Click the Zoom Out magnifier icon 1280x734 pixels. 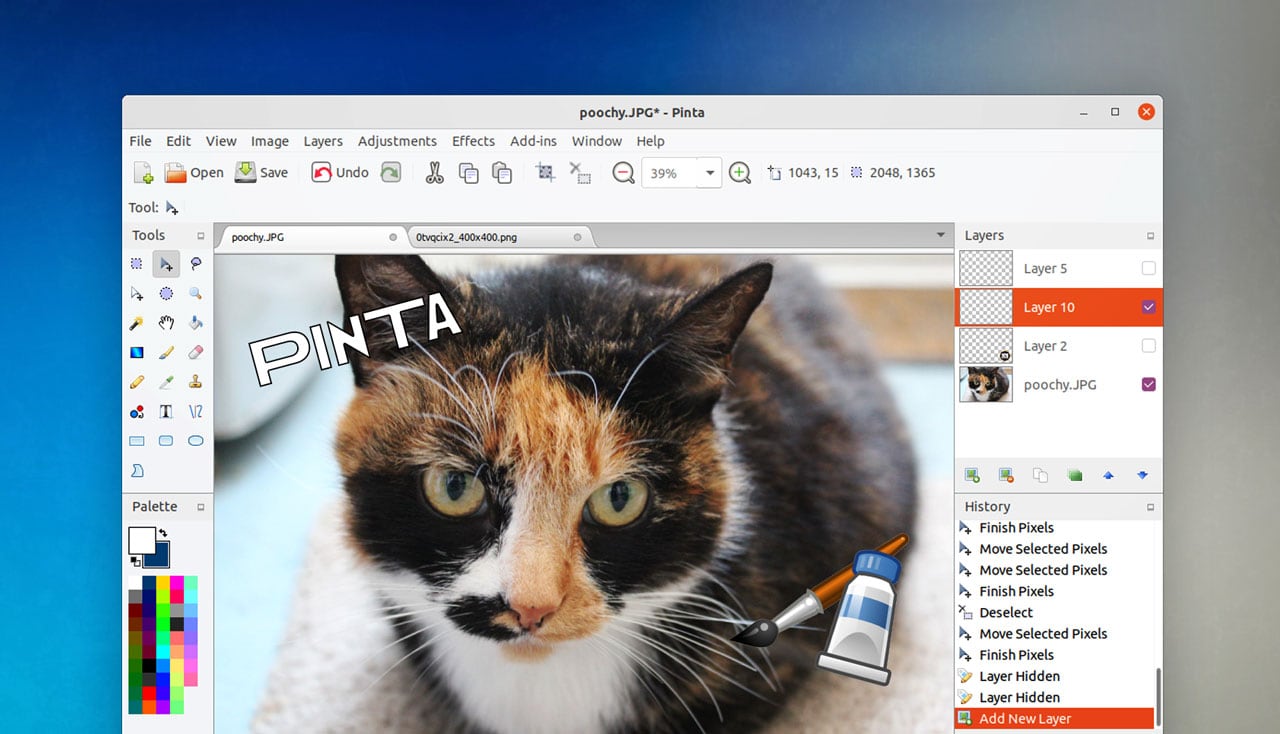tap(622, 172)
